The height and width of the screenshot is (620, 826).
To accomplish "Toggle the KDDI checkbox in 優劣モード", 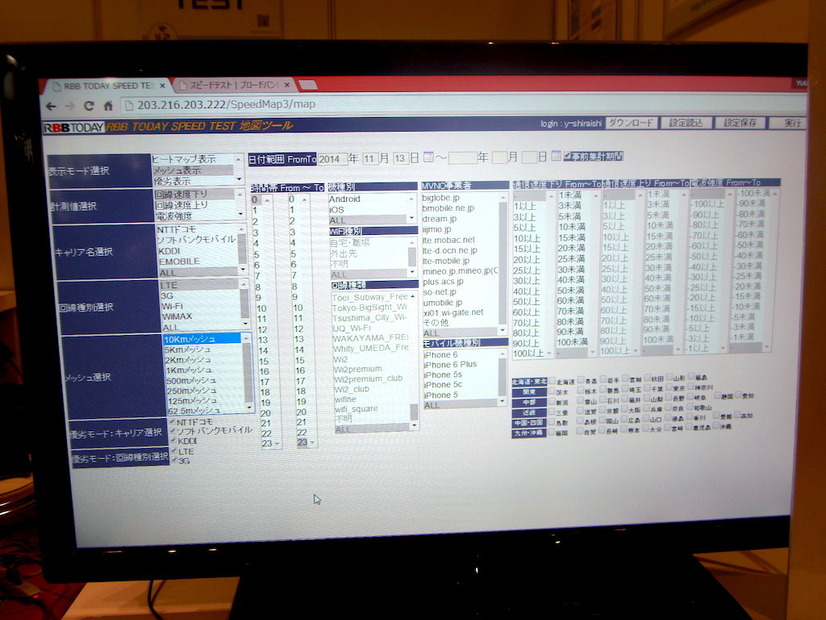I will [173, 441].
